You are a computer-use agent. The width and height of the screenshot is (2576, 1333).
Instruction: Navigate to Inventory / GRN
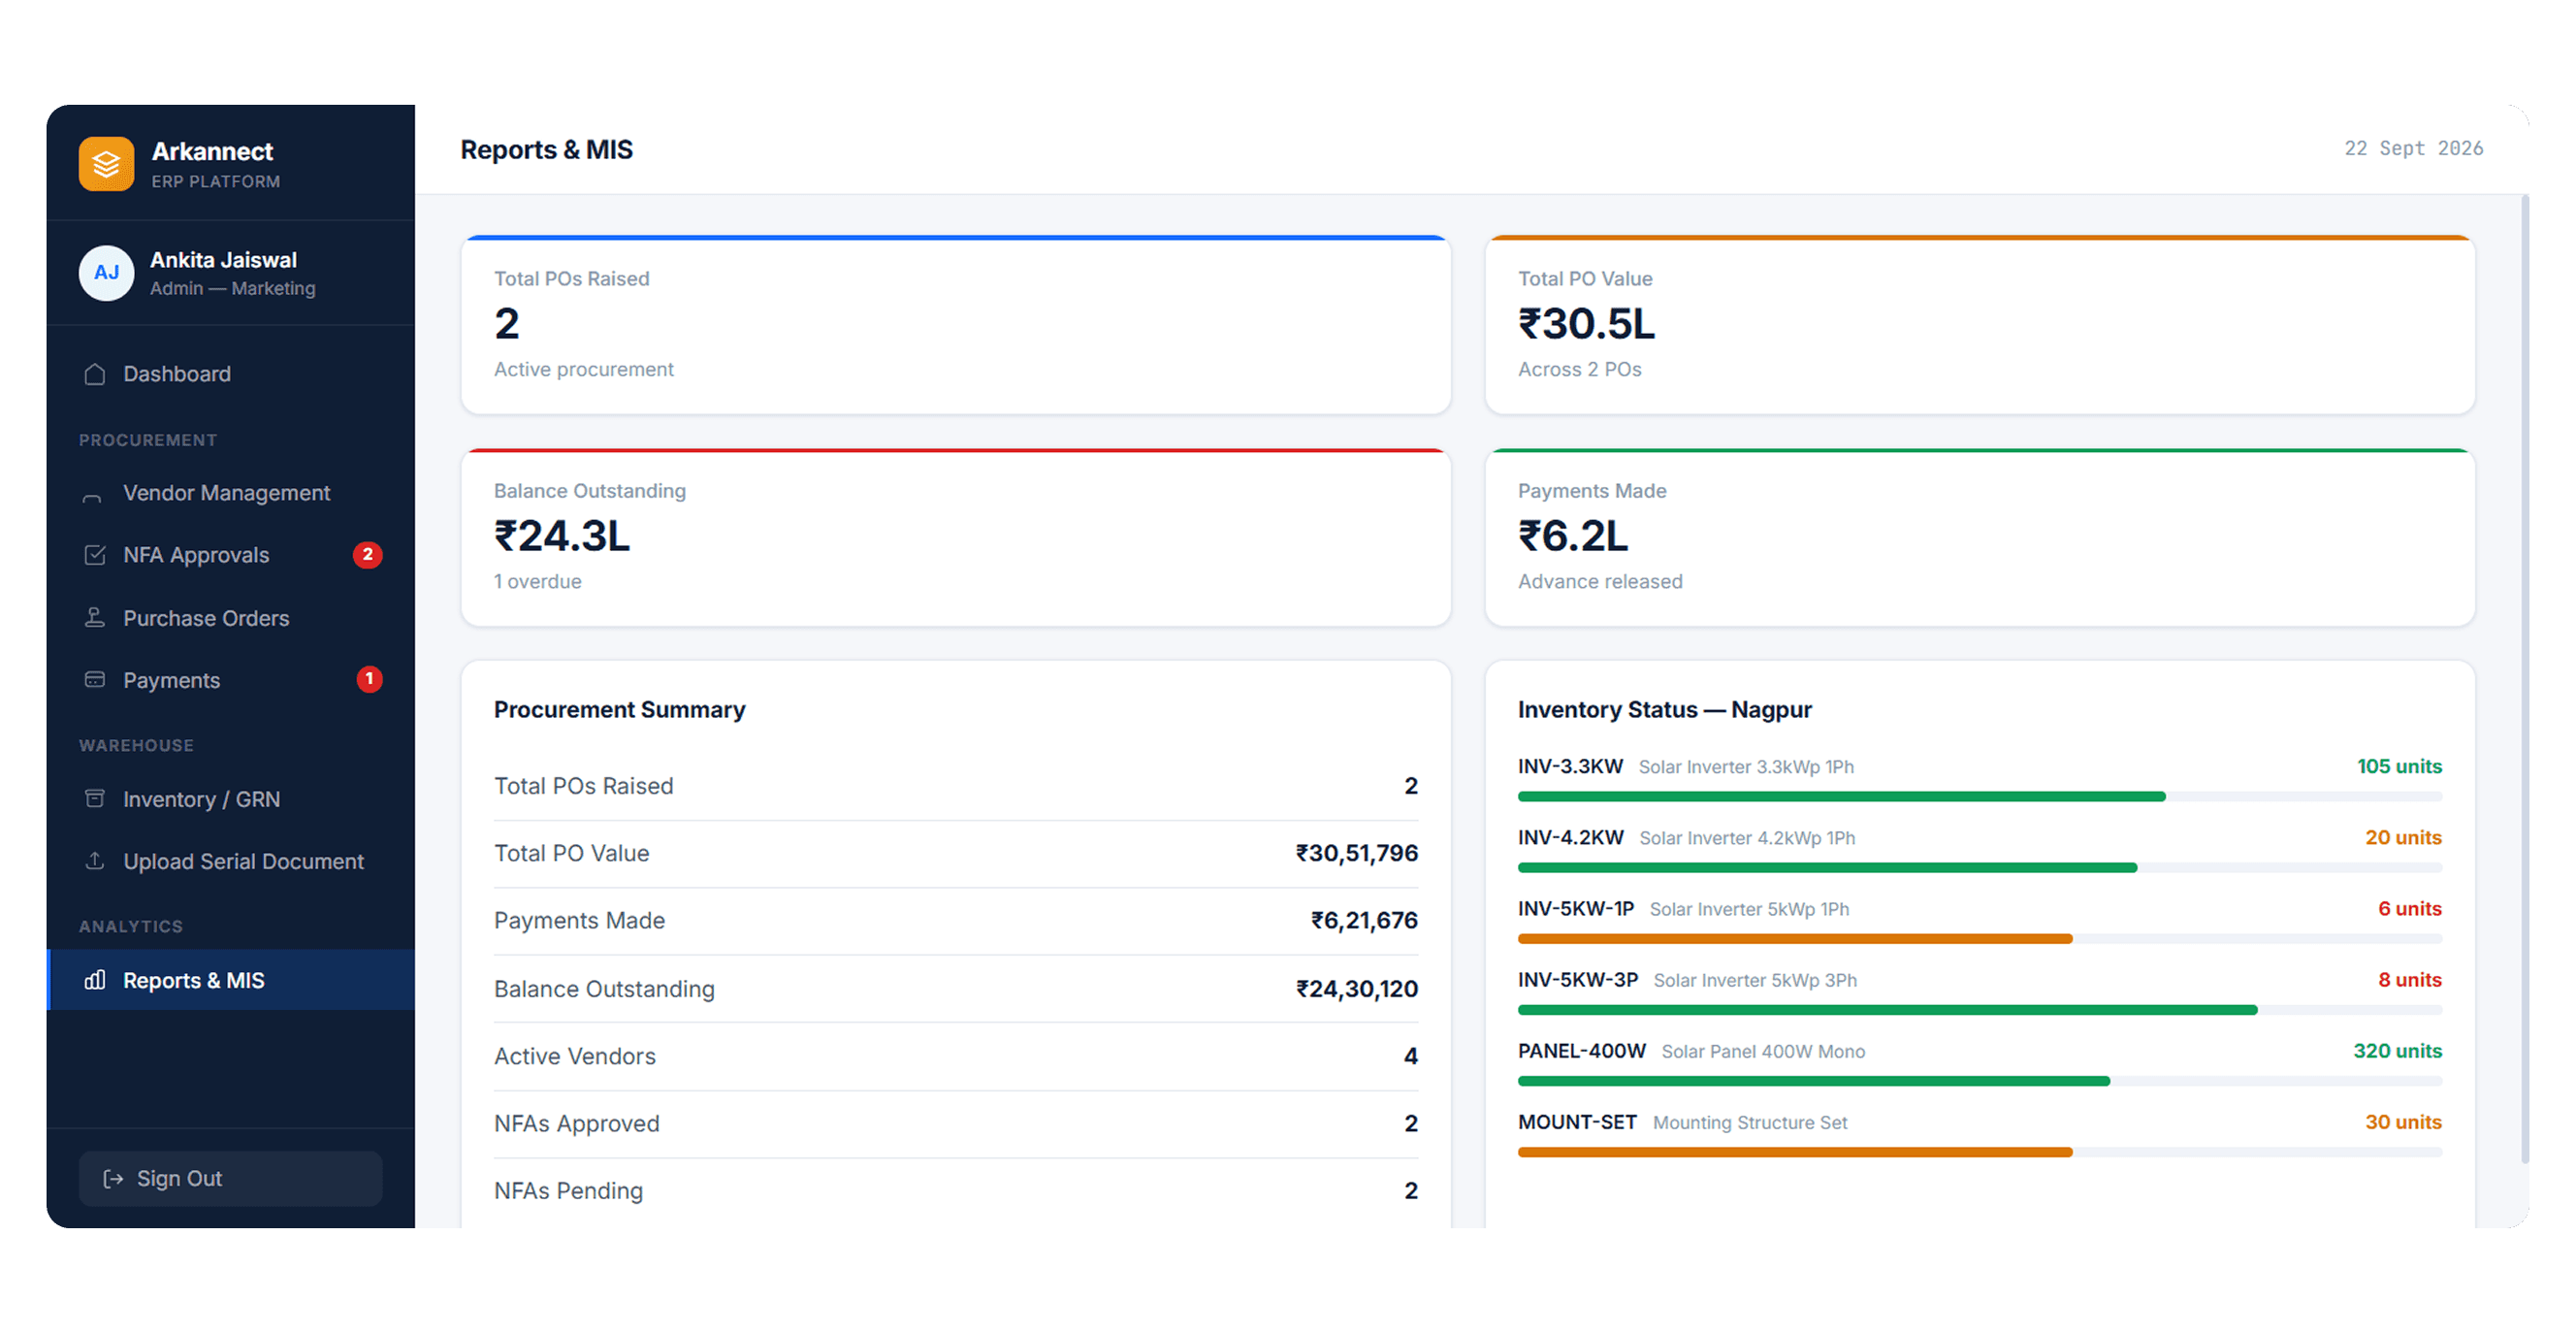click(x=231, y=799)
